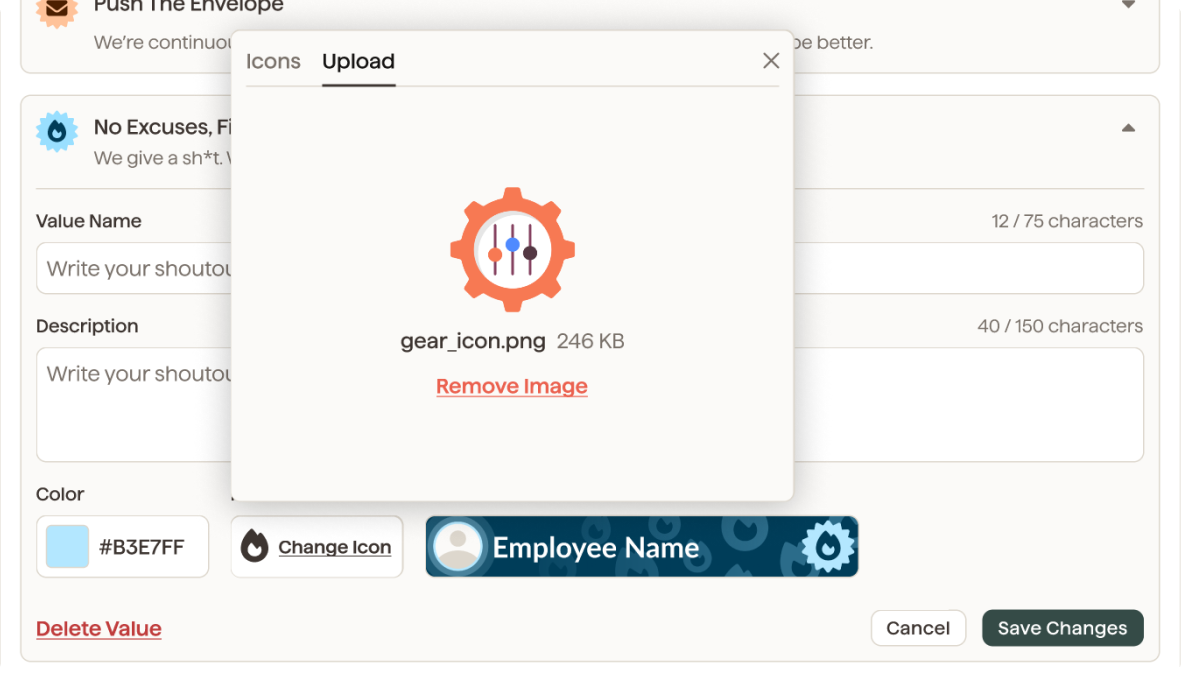Click the Value Name input field
This screenshot has width=1181, height=677.
(x=590, y=268)
